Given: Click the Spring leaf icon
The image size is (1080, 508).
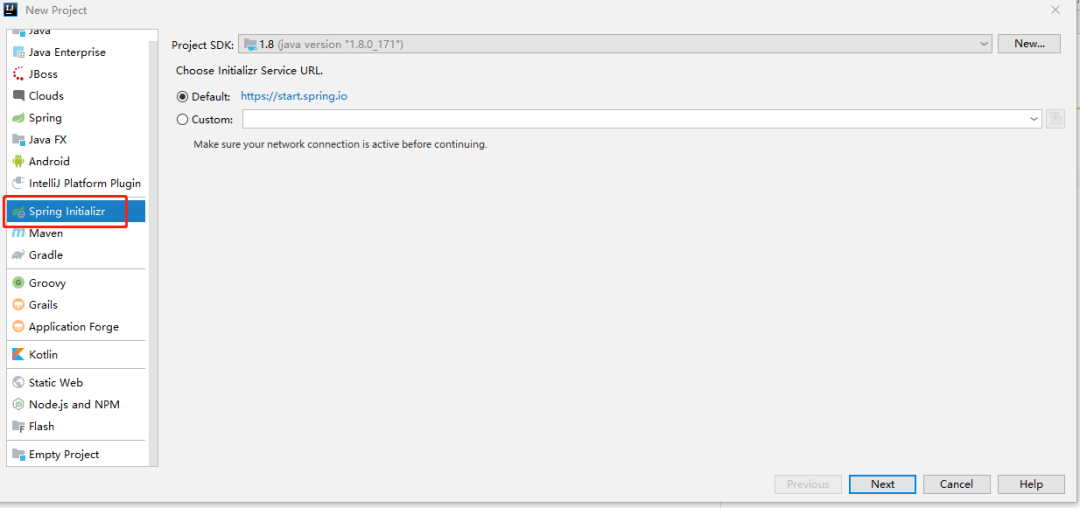Looking at the screenshot, I should [19, 118].
